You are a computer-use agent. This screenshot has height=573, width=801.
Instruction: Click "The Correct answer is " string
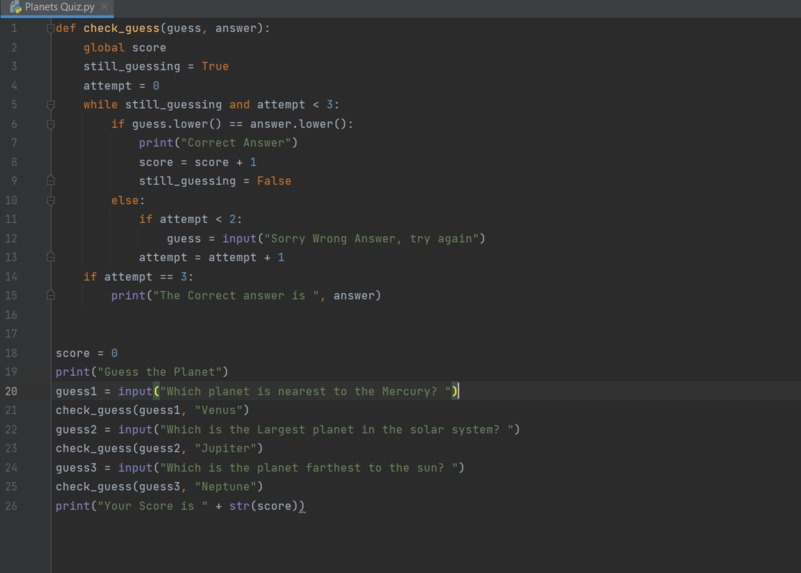click(236, 296)
